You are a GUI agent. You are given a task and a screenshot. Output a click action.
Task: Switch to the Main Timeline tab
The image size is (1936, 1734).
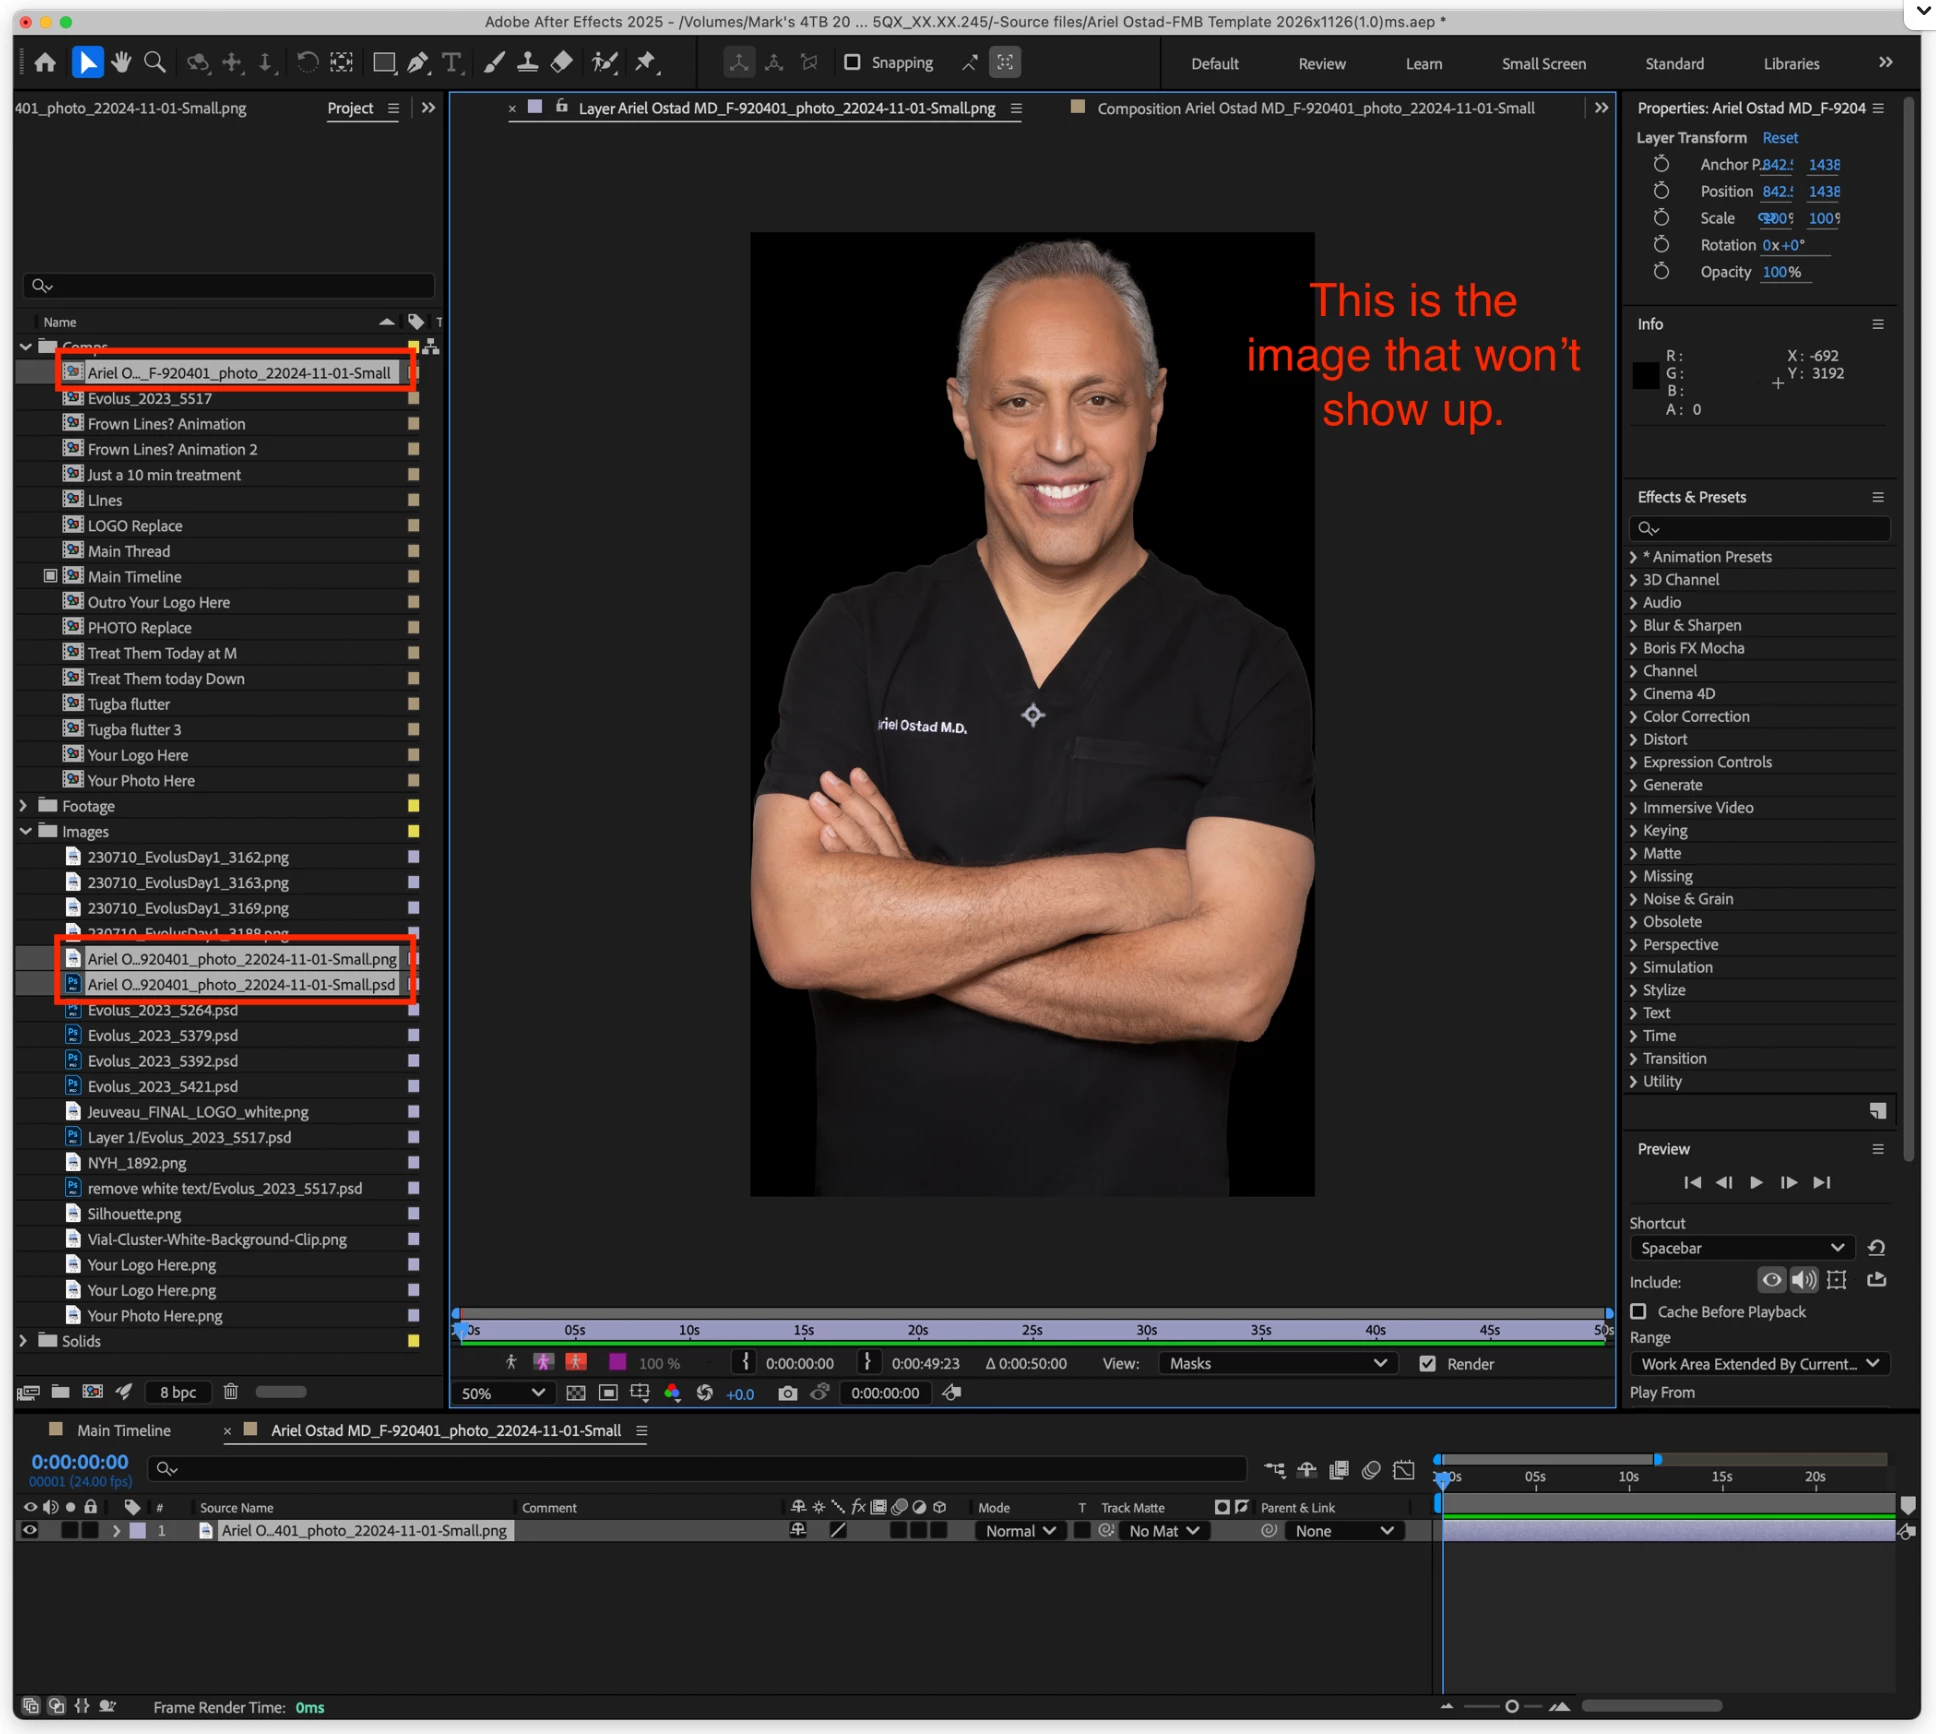123,1430
